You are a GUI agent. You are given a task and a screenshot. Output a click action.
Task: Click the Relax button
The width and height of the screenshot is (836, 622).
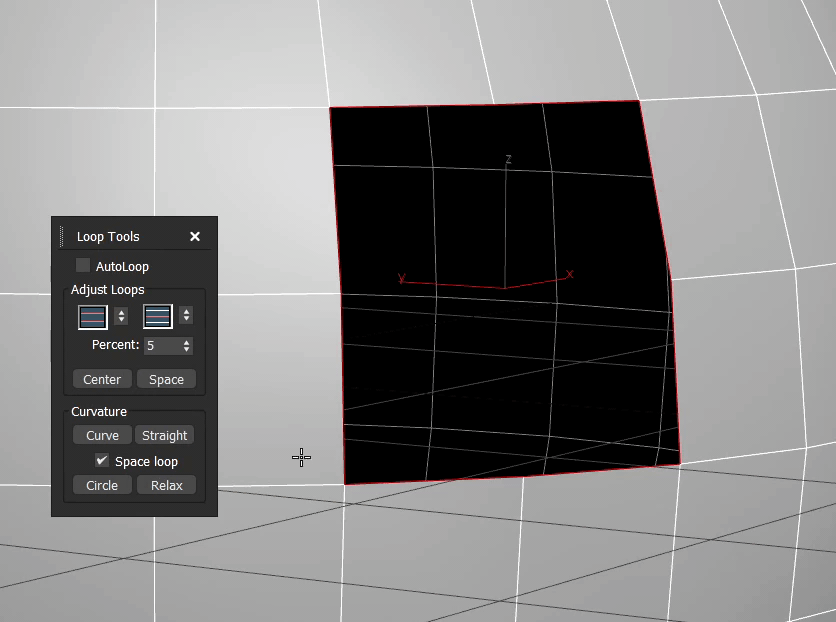click(x=166, y=485)
